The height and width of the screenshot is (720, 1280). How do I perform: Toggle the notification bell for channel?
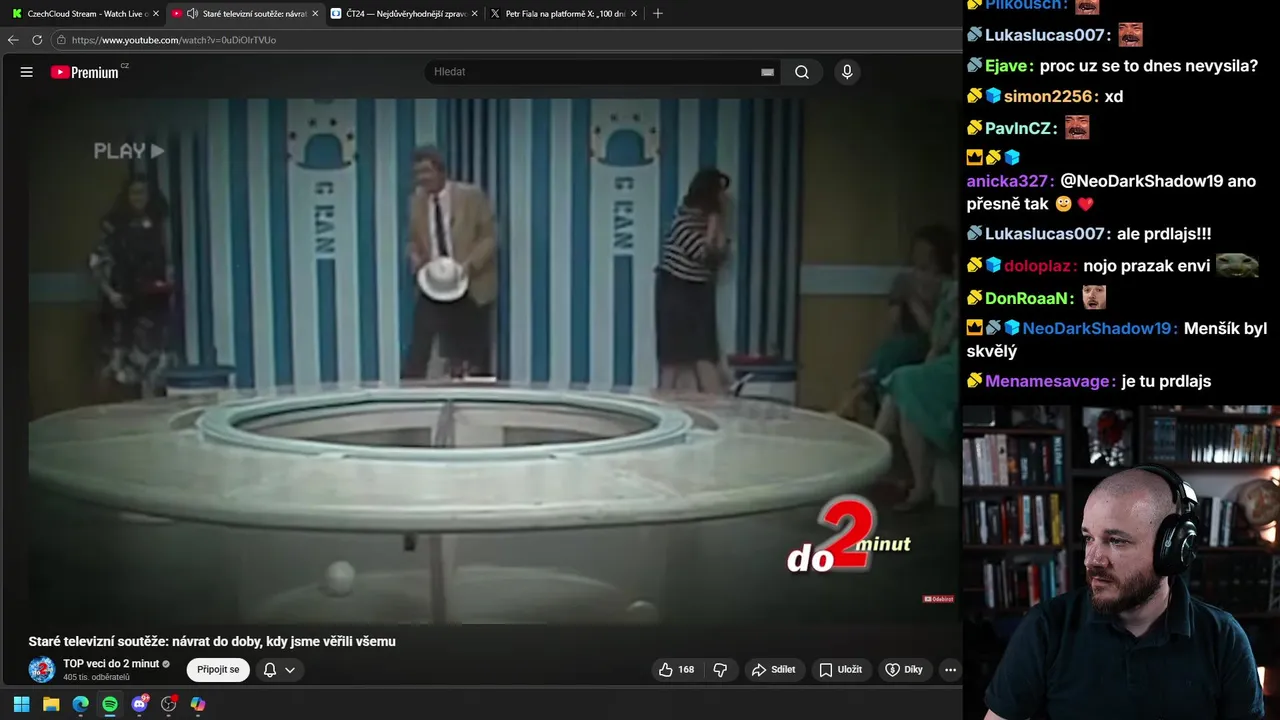269,670
